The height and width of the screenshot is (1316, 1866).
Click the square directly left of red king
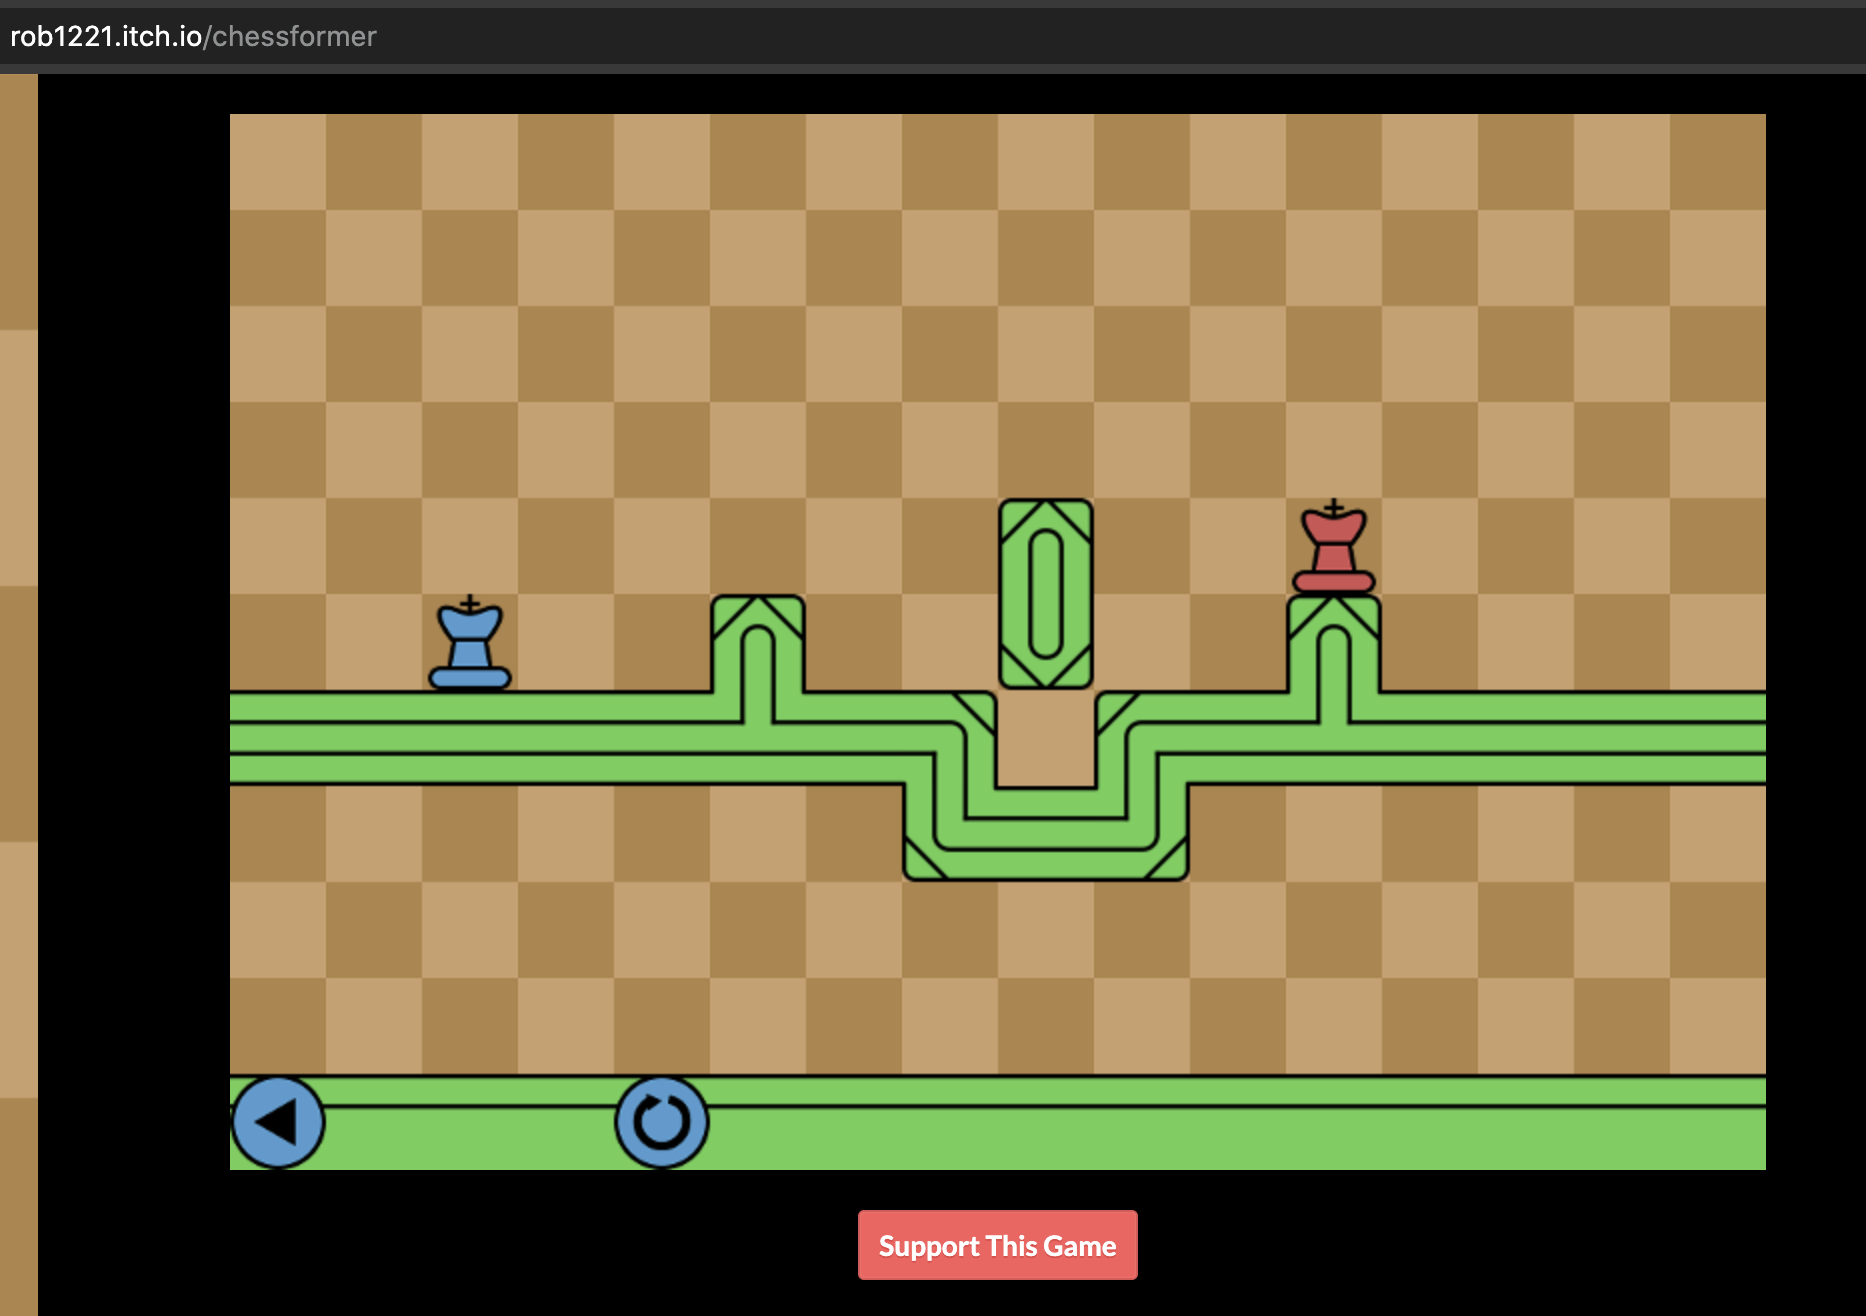[1238, 546]
